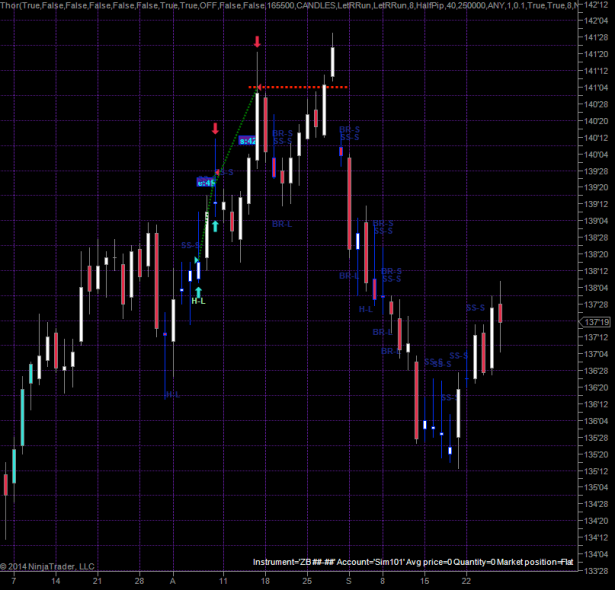Click the small red triangle beside the e:4 label
615x590 pixels.
pyautogui.click(x=217, y=172)
